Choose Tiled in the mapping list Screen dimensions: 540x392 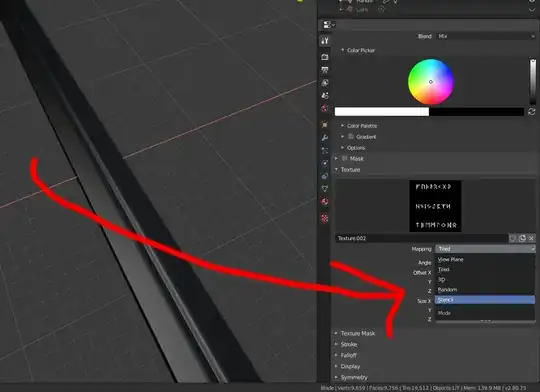point(485,269)
